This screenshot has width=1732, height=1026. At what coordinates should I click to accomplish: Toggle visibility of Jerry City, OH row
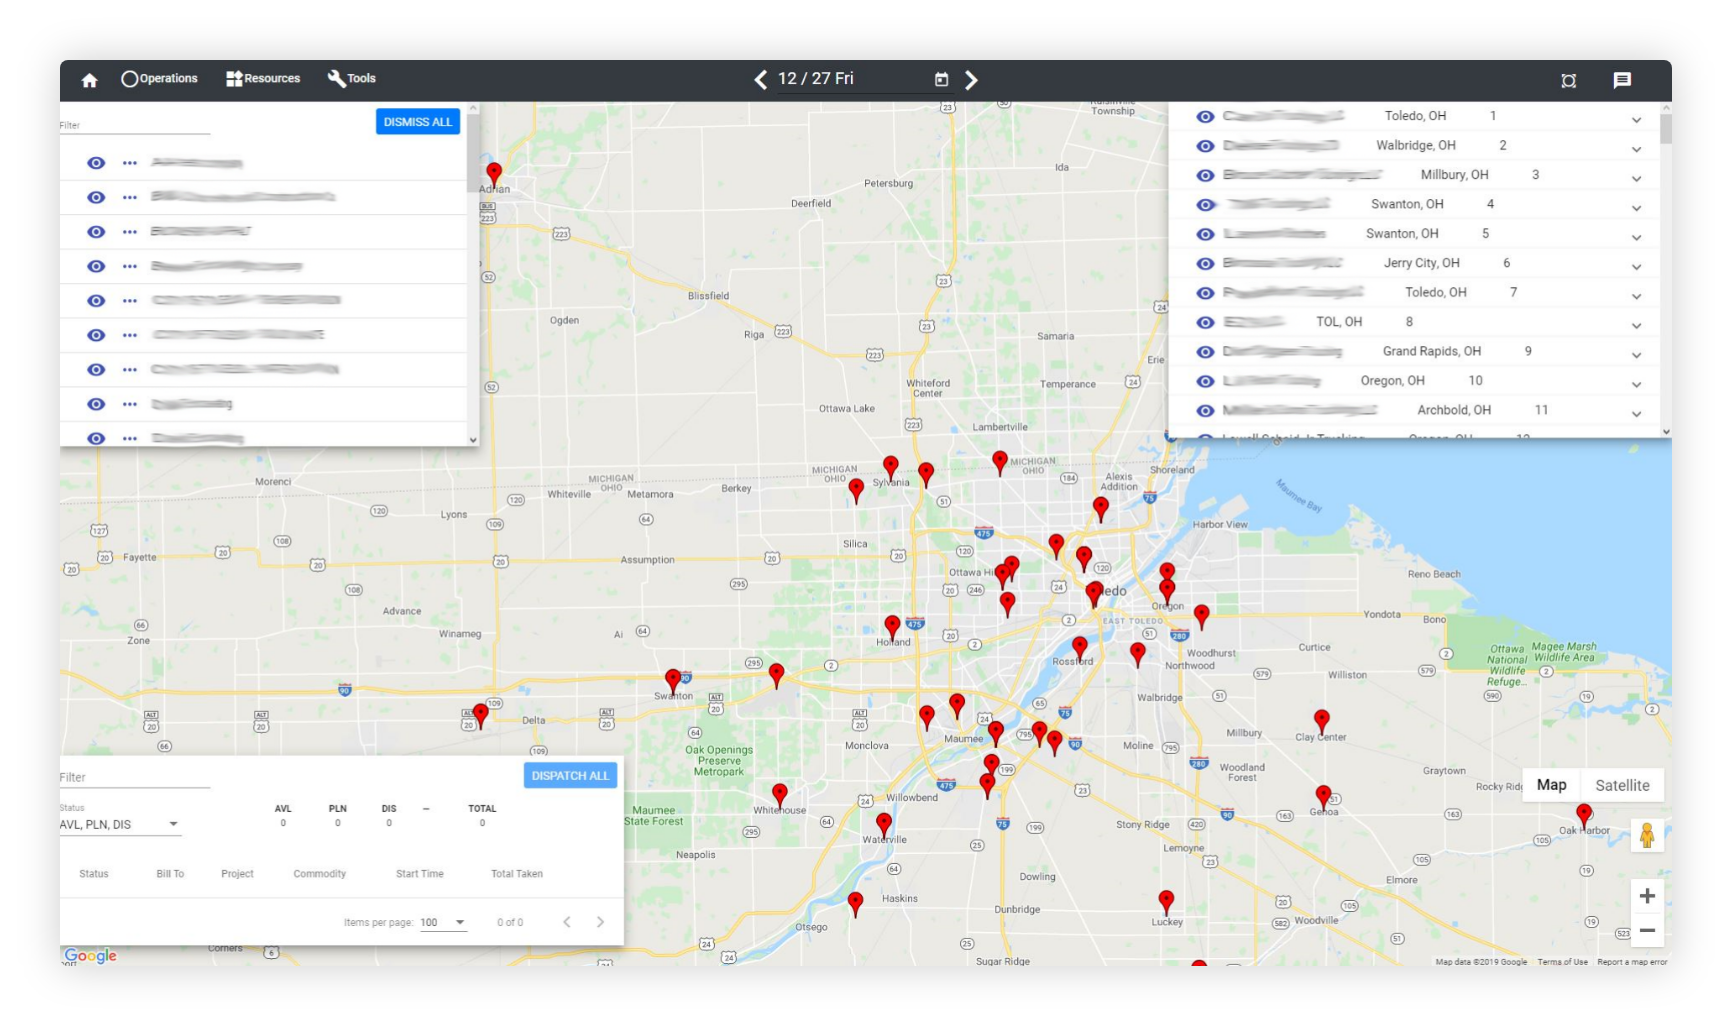[x=1205, y=264]
